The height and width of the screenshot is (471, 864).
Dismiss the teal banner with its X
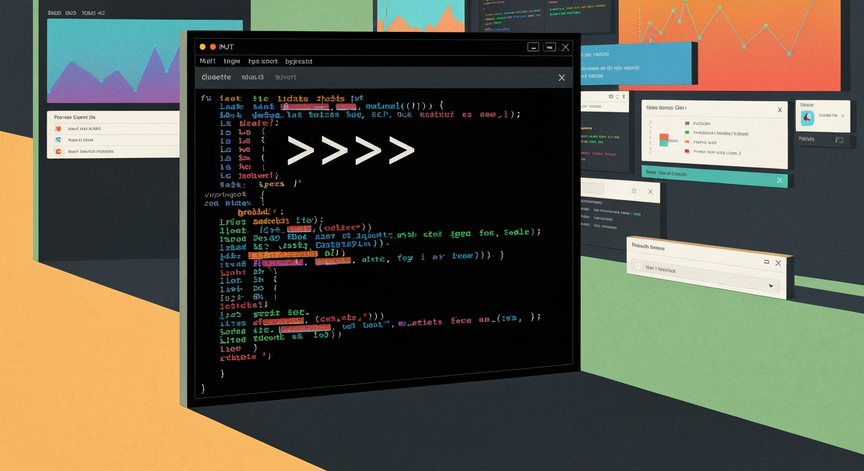click(780, 180)
